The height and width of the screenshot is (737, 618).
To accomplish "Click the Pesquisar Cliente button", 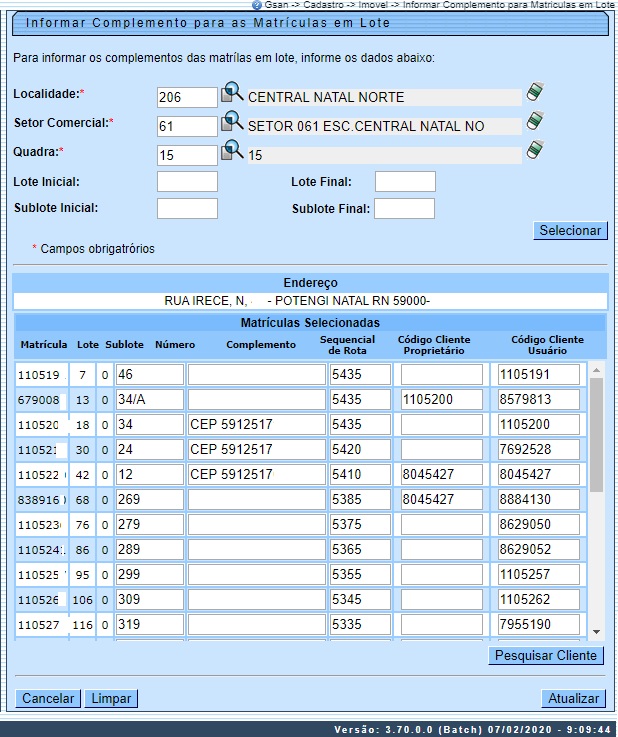I will (546, 656).
